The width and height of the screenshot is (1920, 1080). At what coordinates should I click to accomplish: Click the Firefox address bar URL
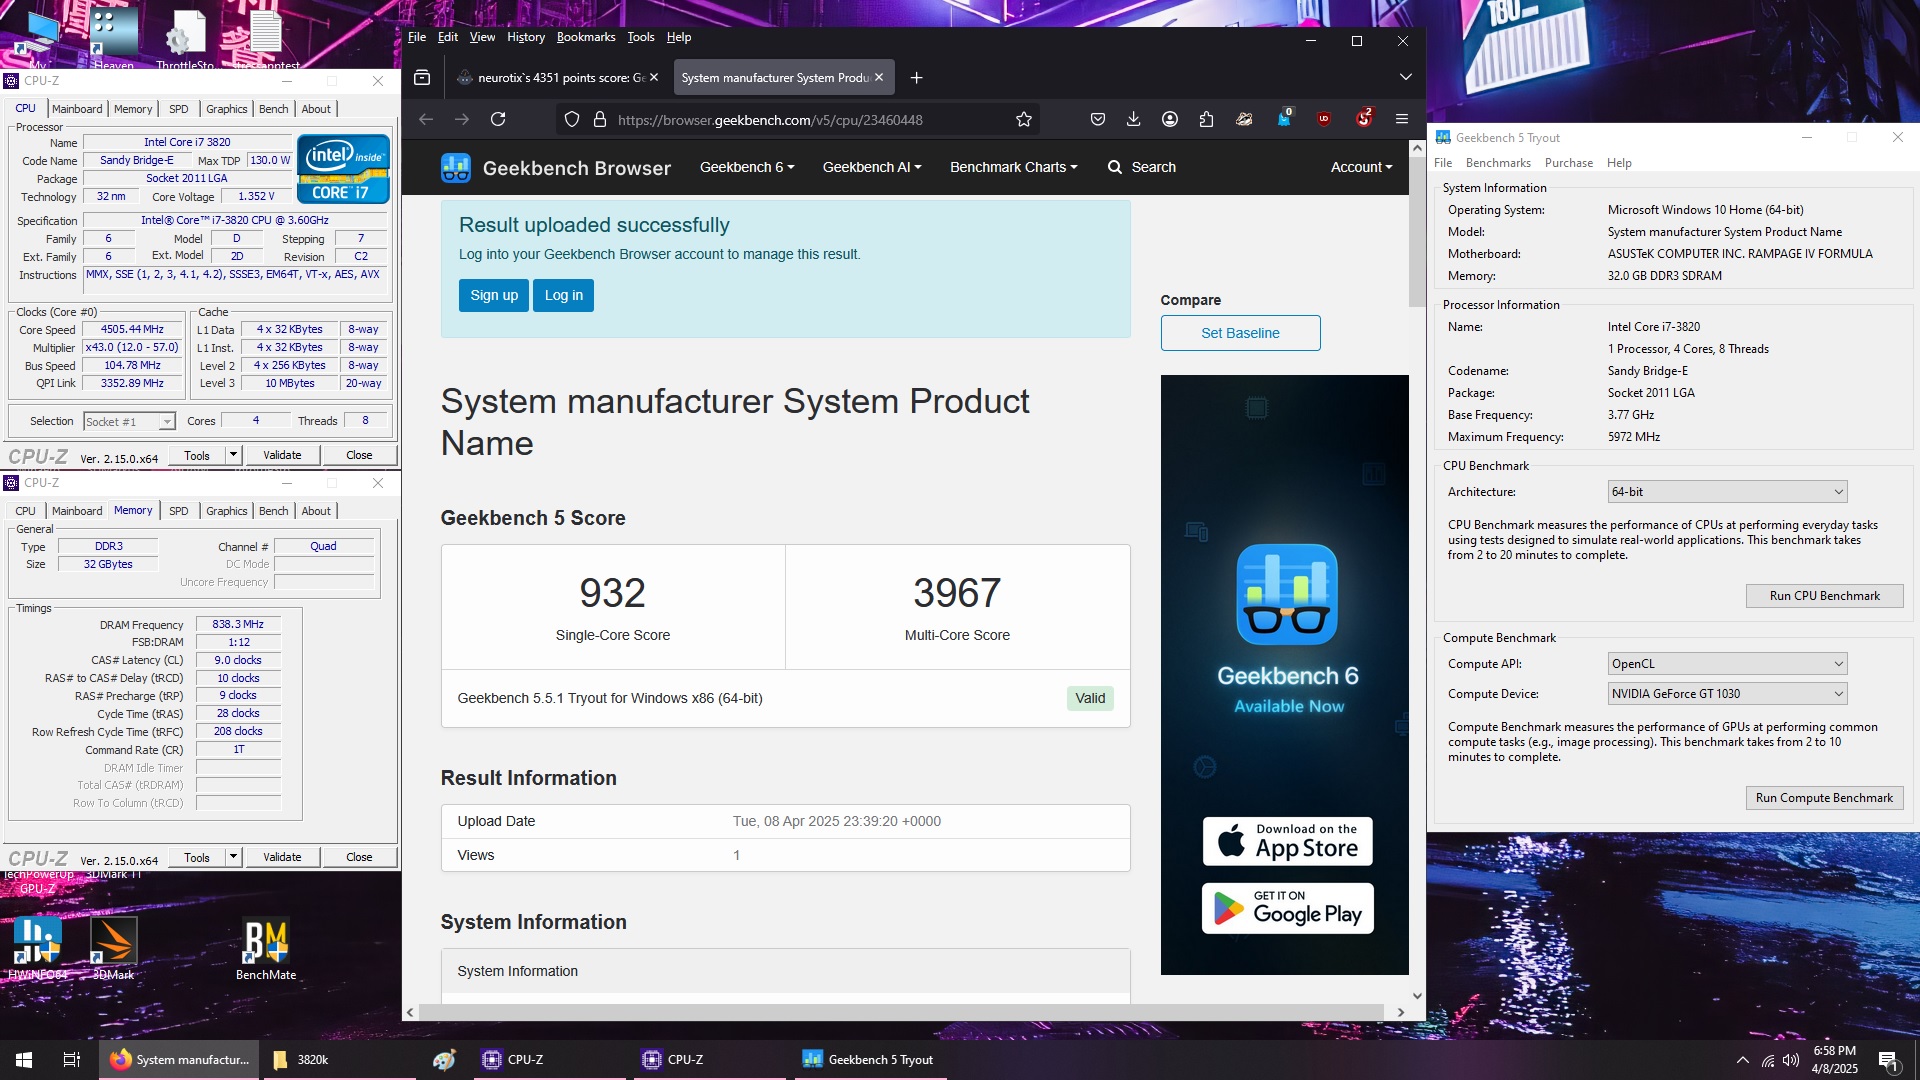(770, 119)
